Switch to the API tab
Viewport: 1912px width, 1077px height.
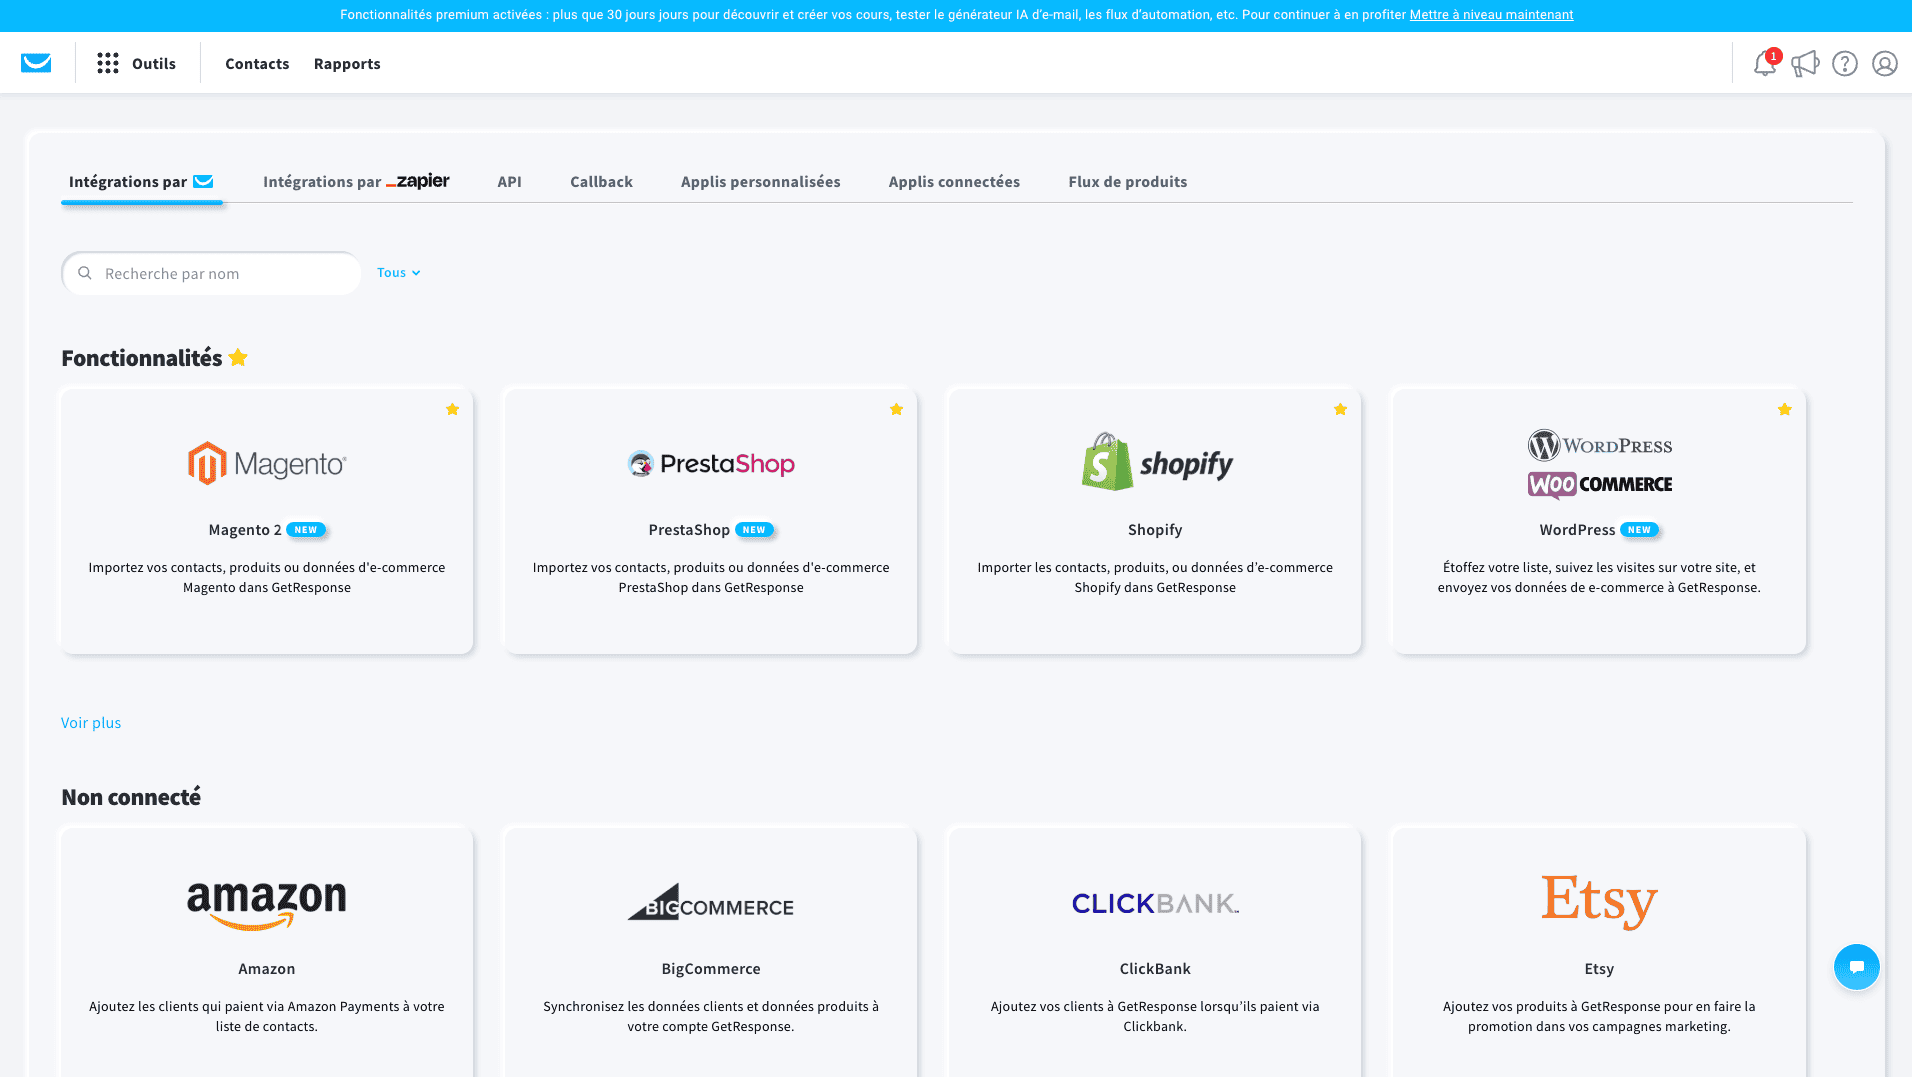click(x=510, y=182)
